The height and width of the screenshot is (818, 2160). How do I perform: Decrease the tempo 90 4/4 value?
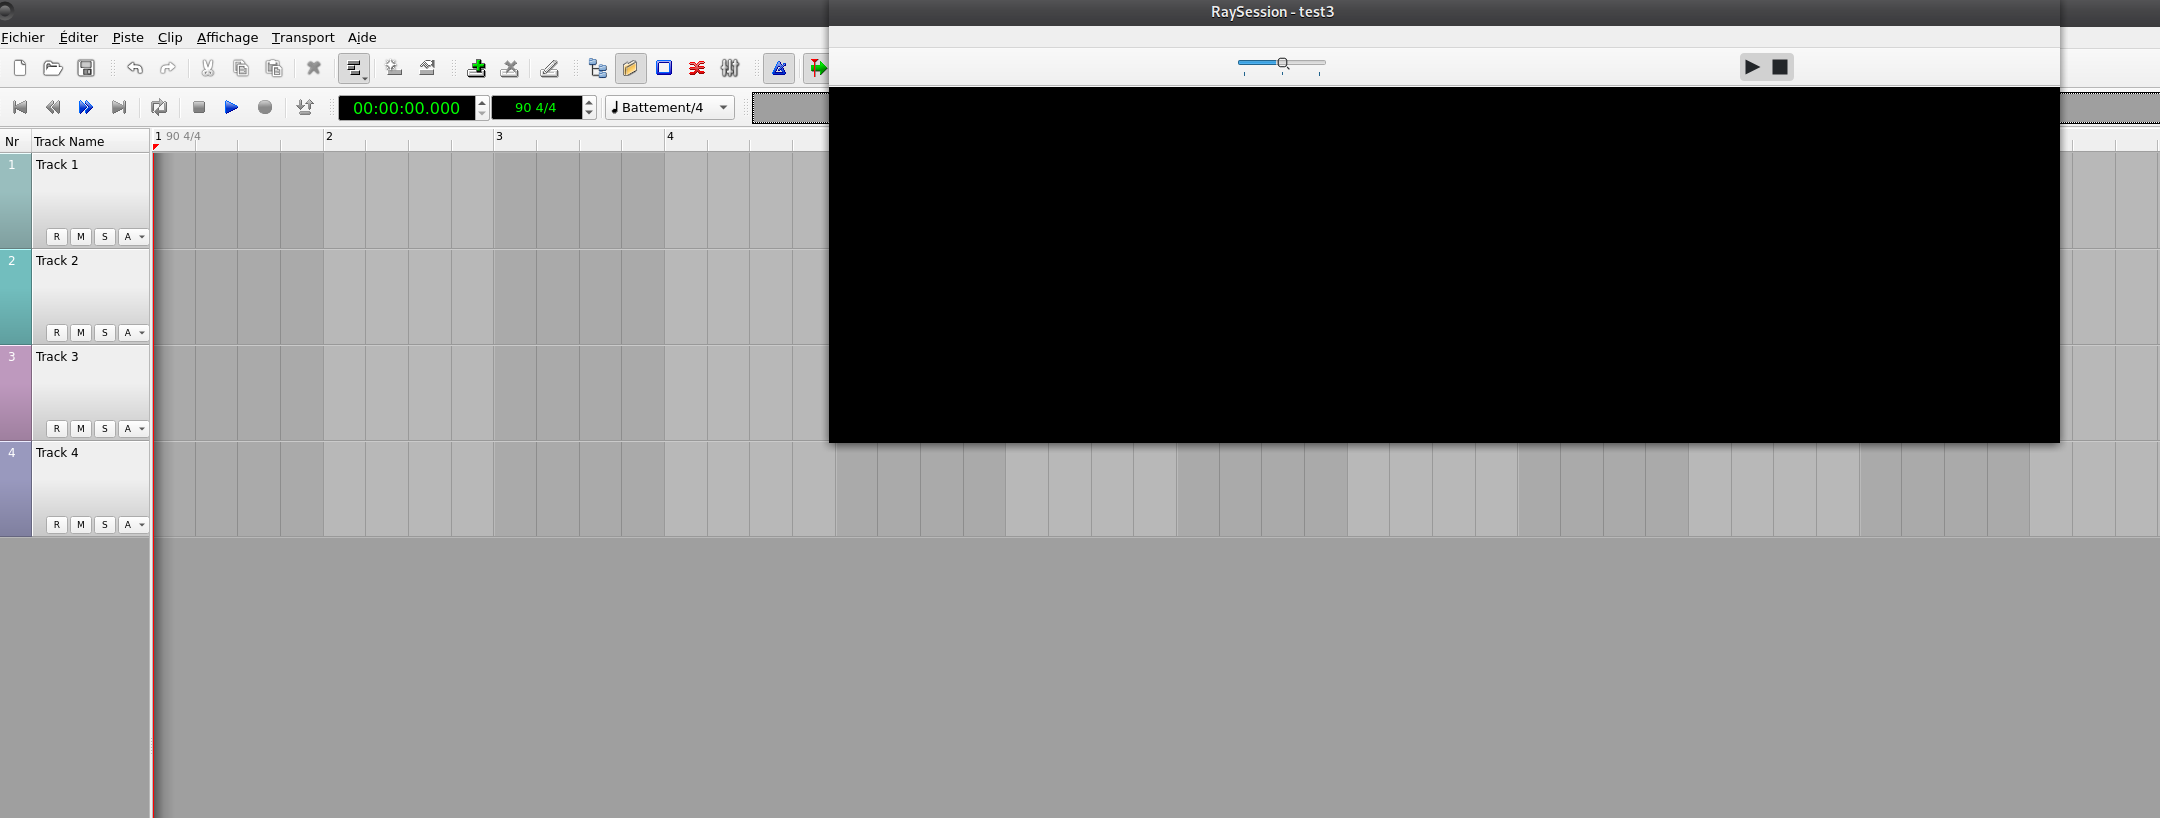click(x=589, y=113)
